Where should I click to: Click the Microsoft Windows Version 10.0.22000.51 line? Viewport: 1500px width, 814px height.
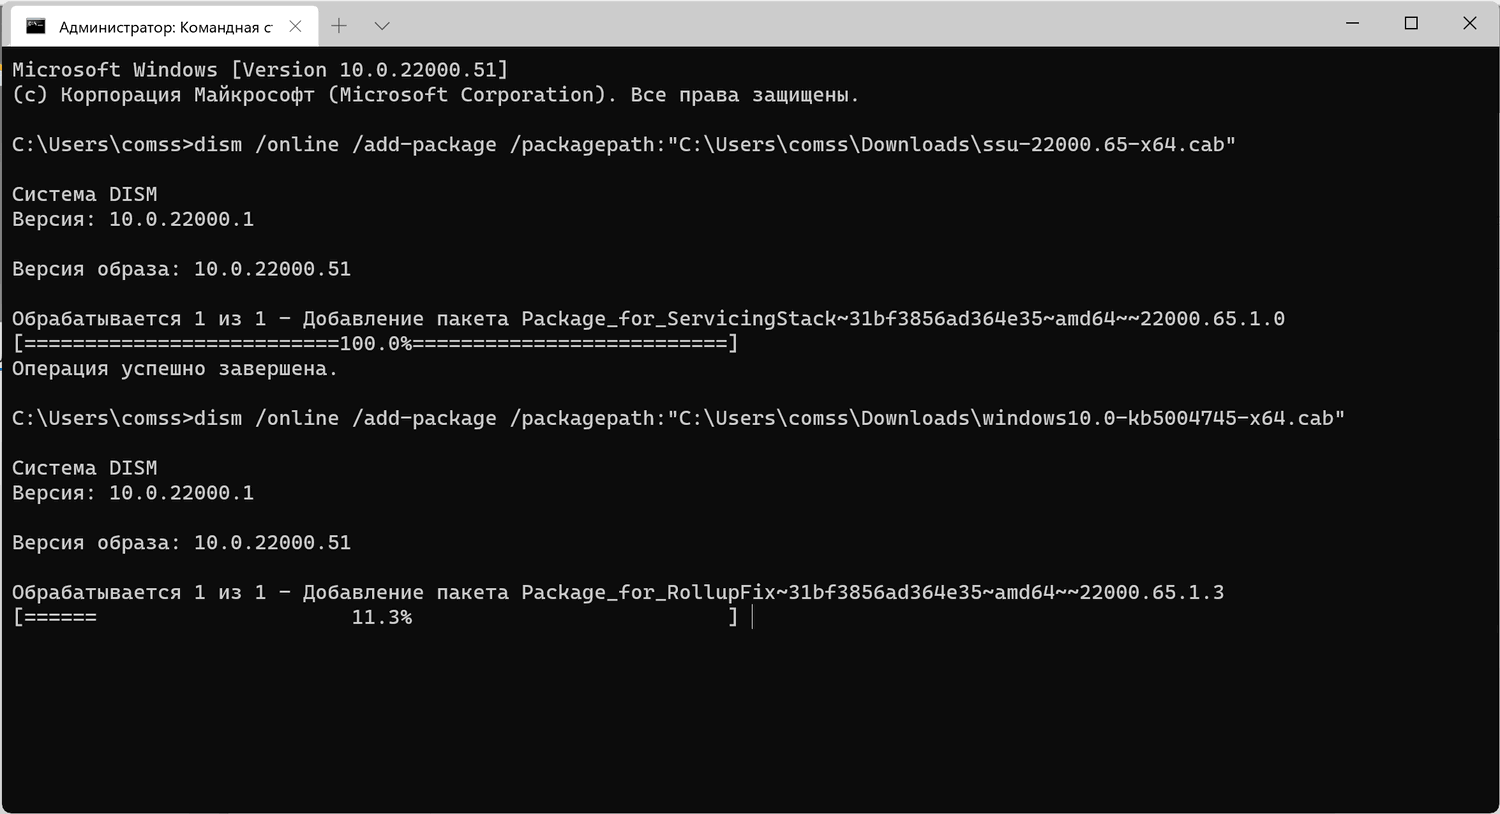(x=260, y=70)
